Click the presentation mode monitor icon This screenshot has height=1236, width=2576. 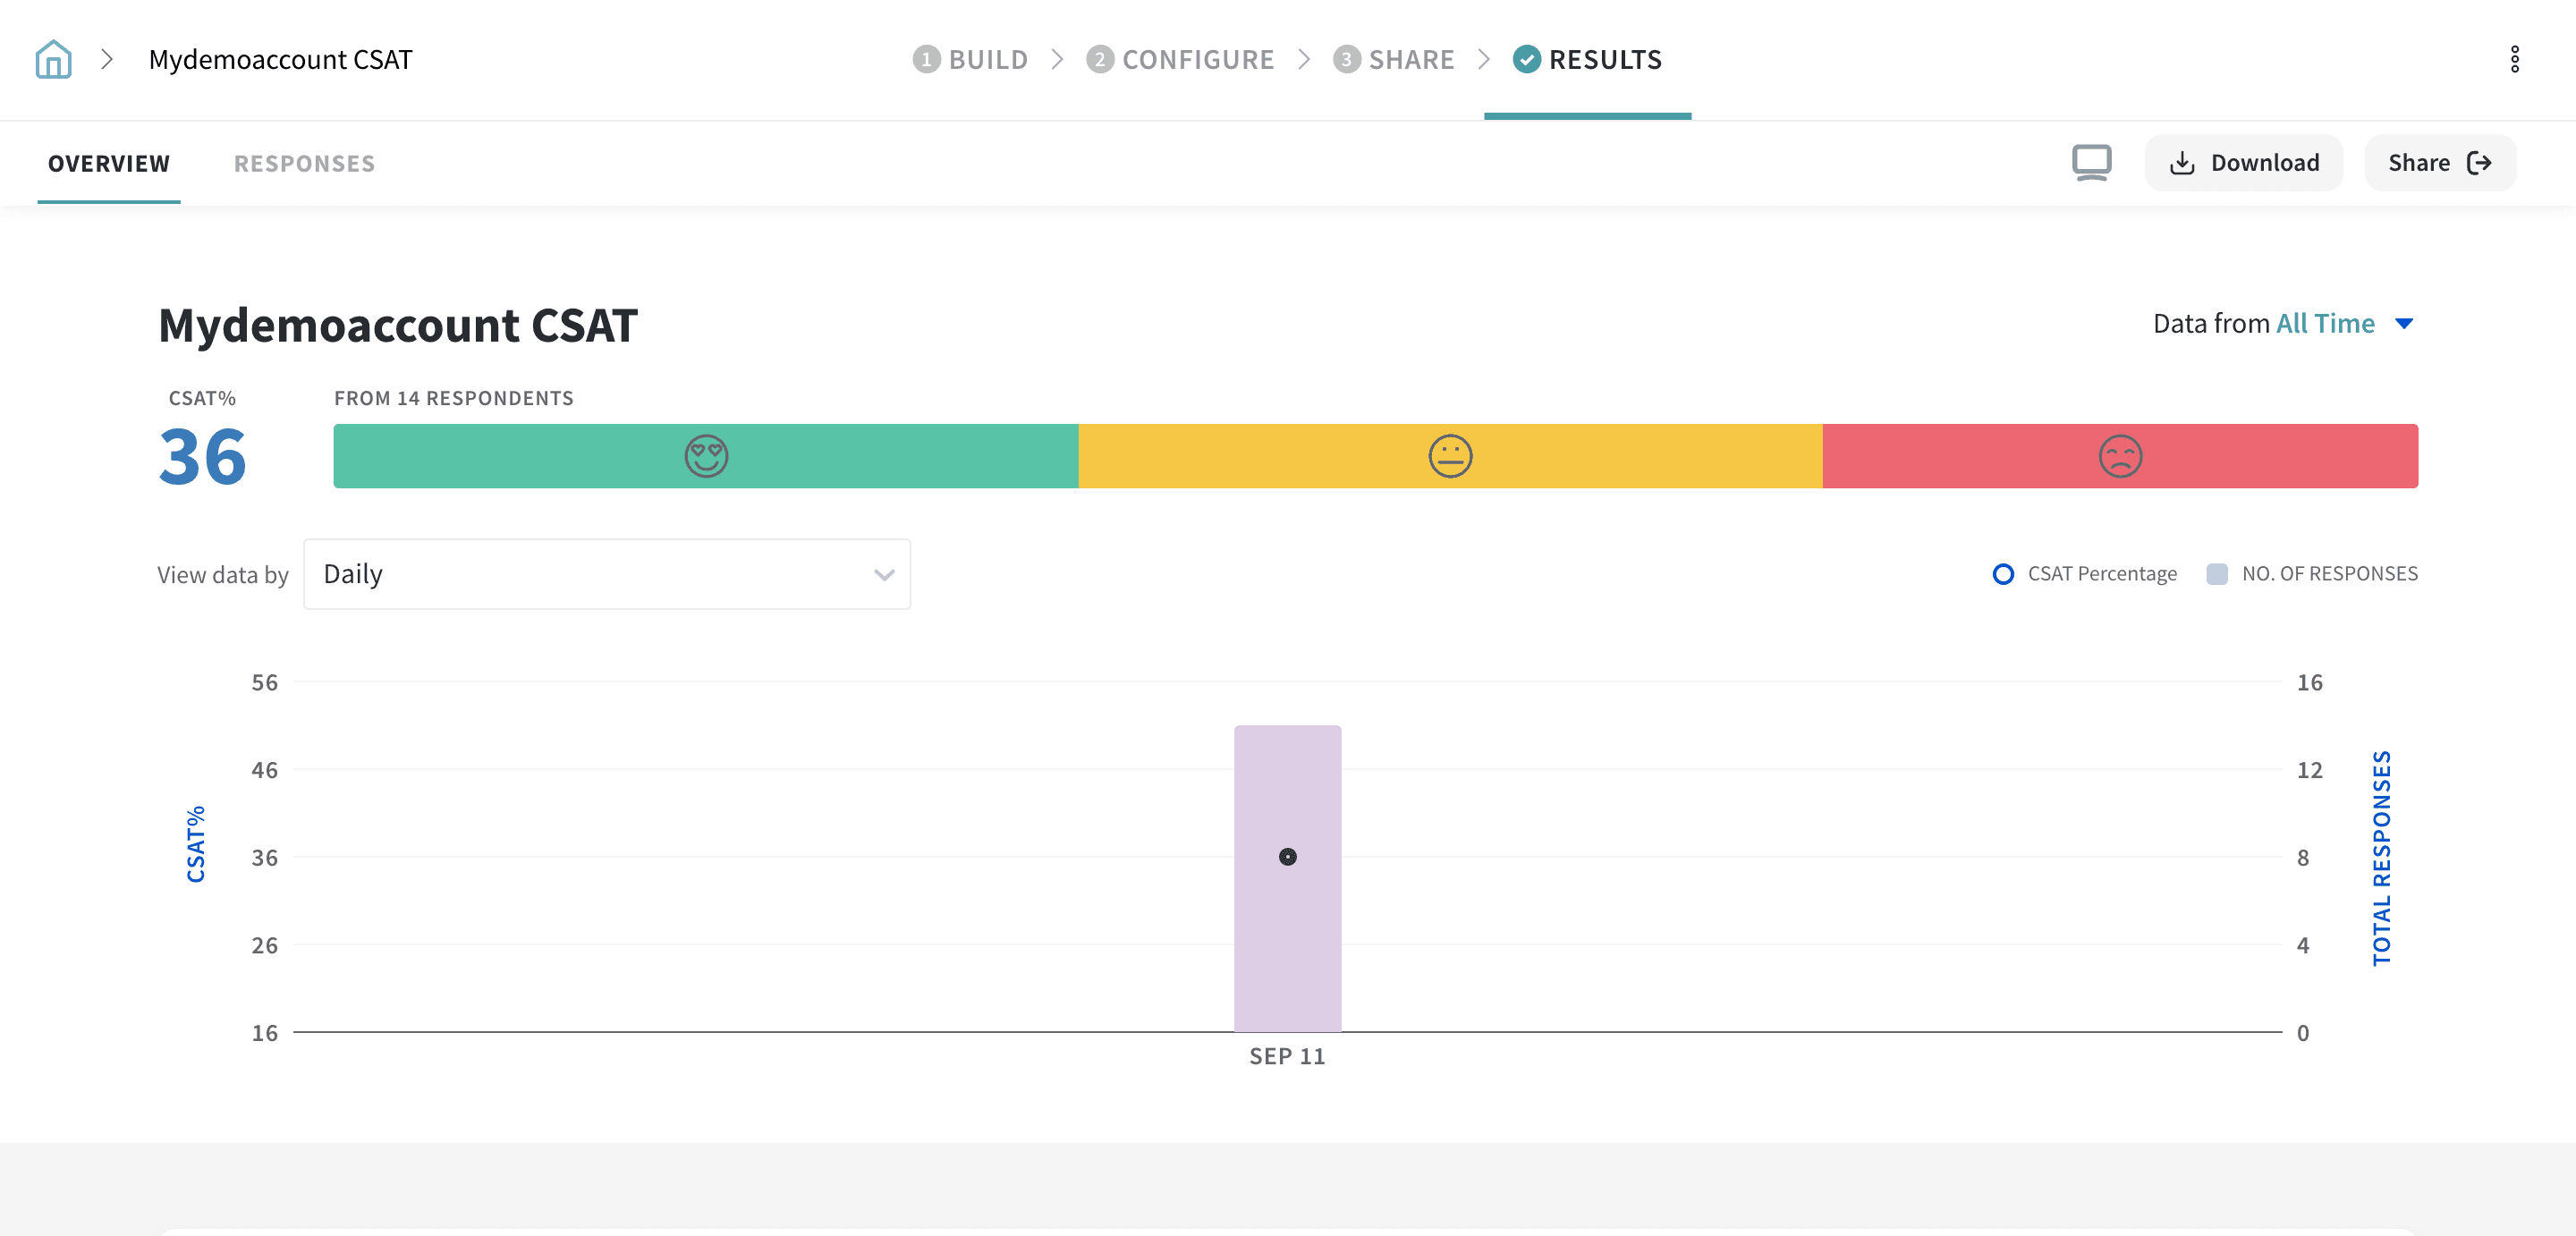point(2091,162)
